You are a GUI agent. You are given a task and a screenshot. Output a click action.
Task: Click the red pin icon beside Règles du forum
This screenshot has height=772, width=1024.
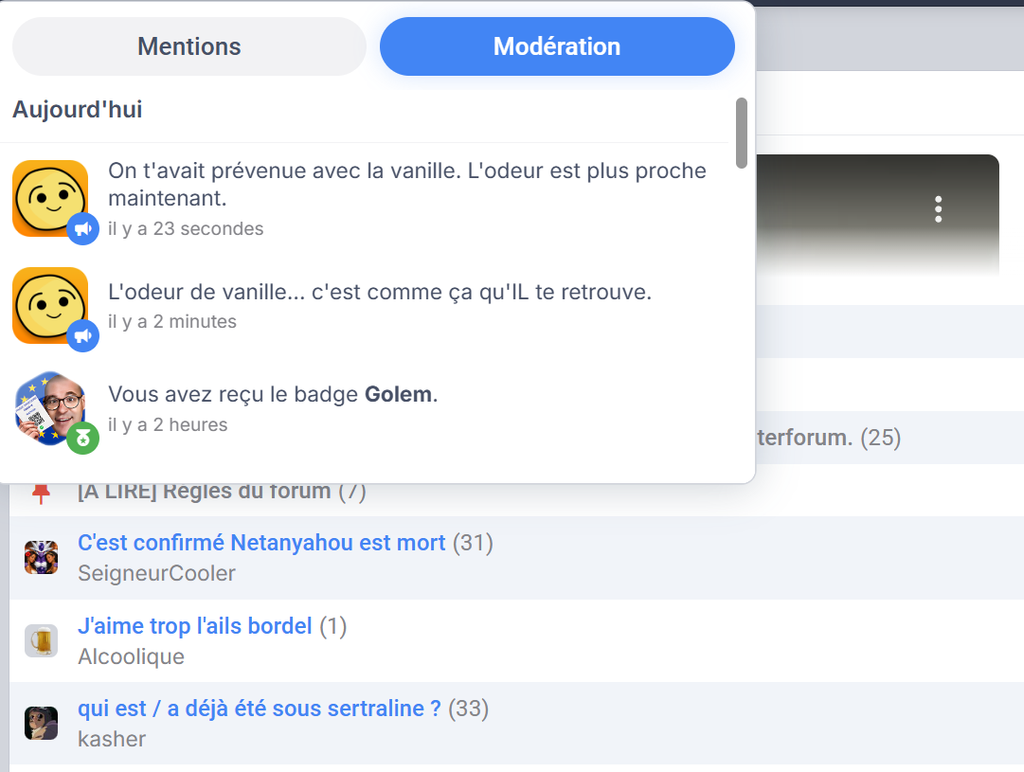point(41,493)
